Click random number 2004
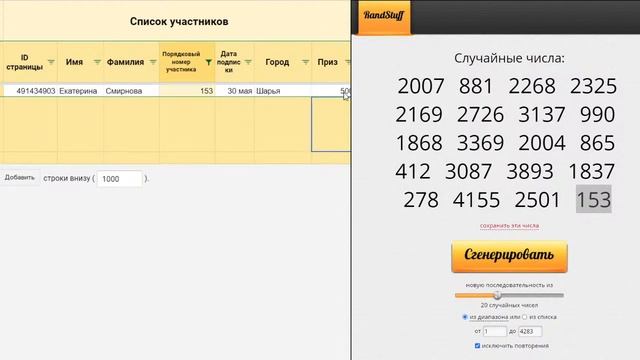Screen dimensions: 640x360 pos(542,143)
